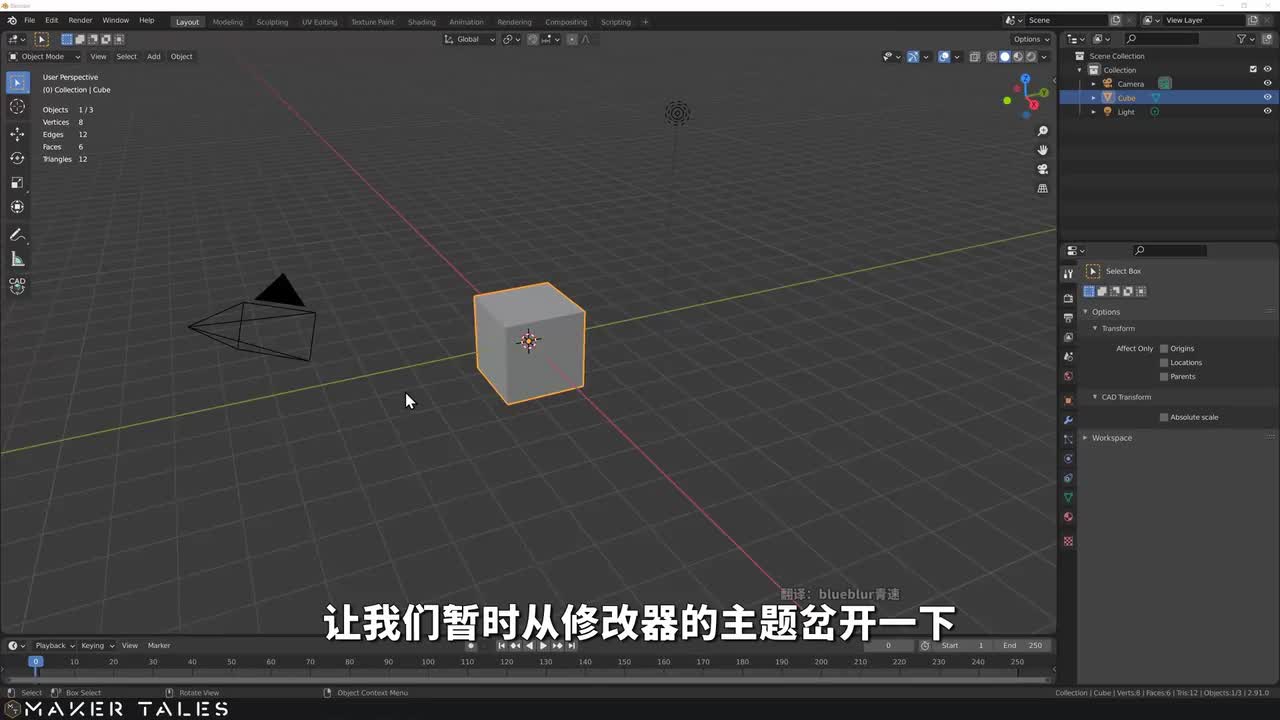1280x720 pixels.
Task: Click the Select Box tool in the toolbar
Action: (17, 82)
